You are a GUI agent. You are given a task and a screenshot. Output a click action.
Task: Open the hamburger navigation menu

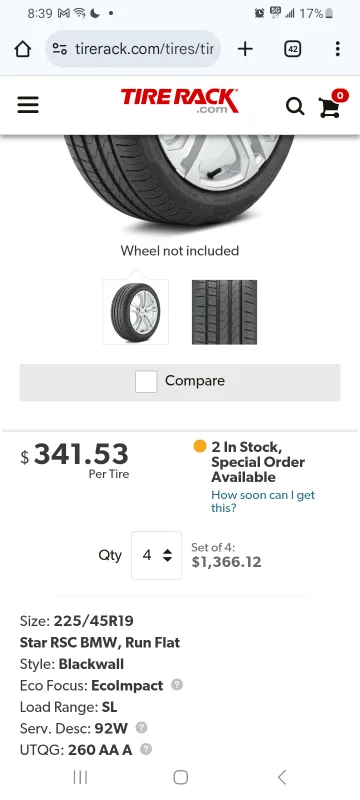28,105
